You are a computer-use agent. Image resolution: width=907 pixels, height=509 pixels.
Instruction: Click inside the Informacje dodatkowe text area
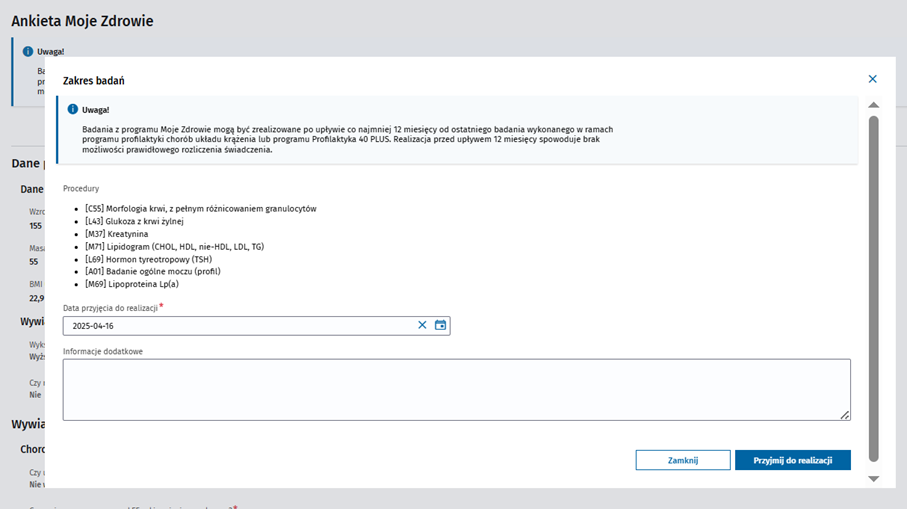pos(456,389)
